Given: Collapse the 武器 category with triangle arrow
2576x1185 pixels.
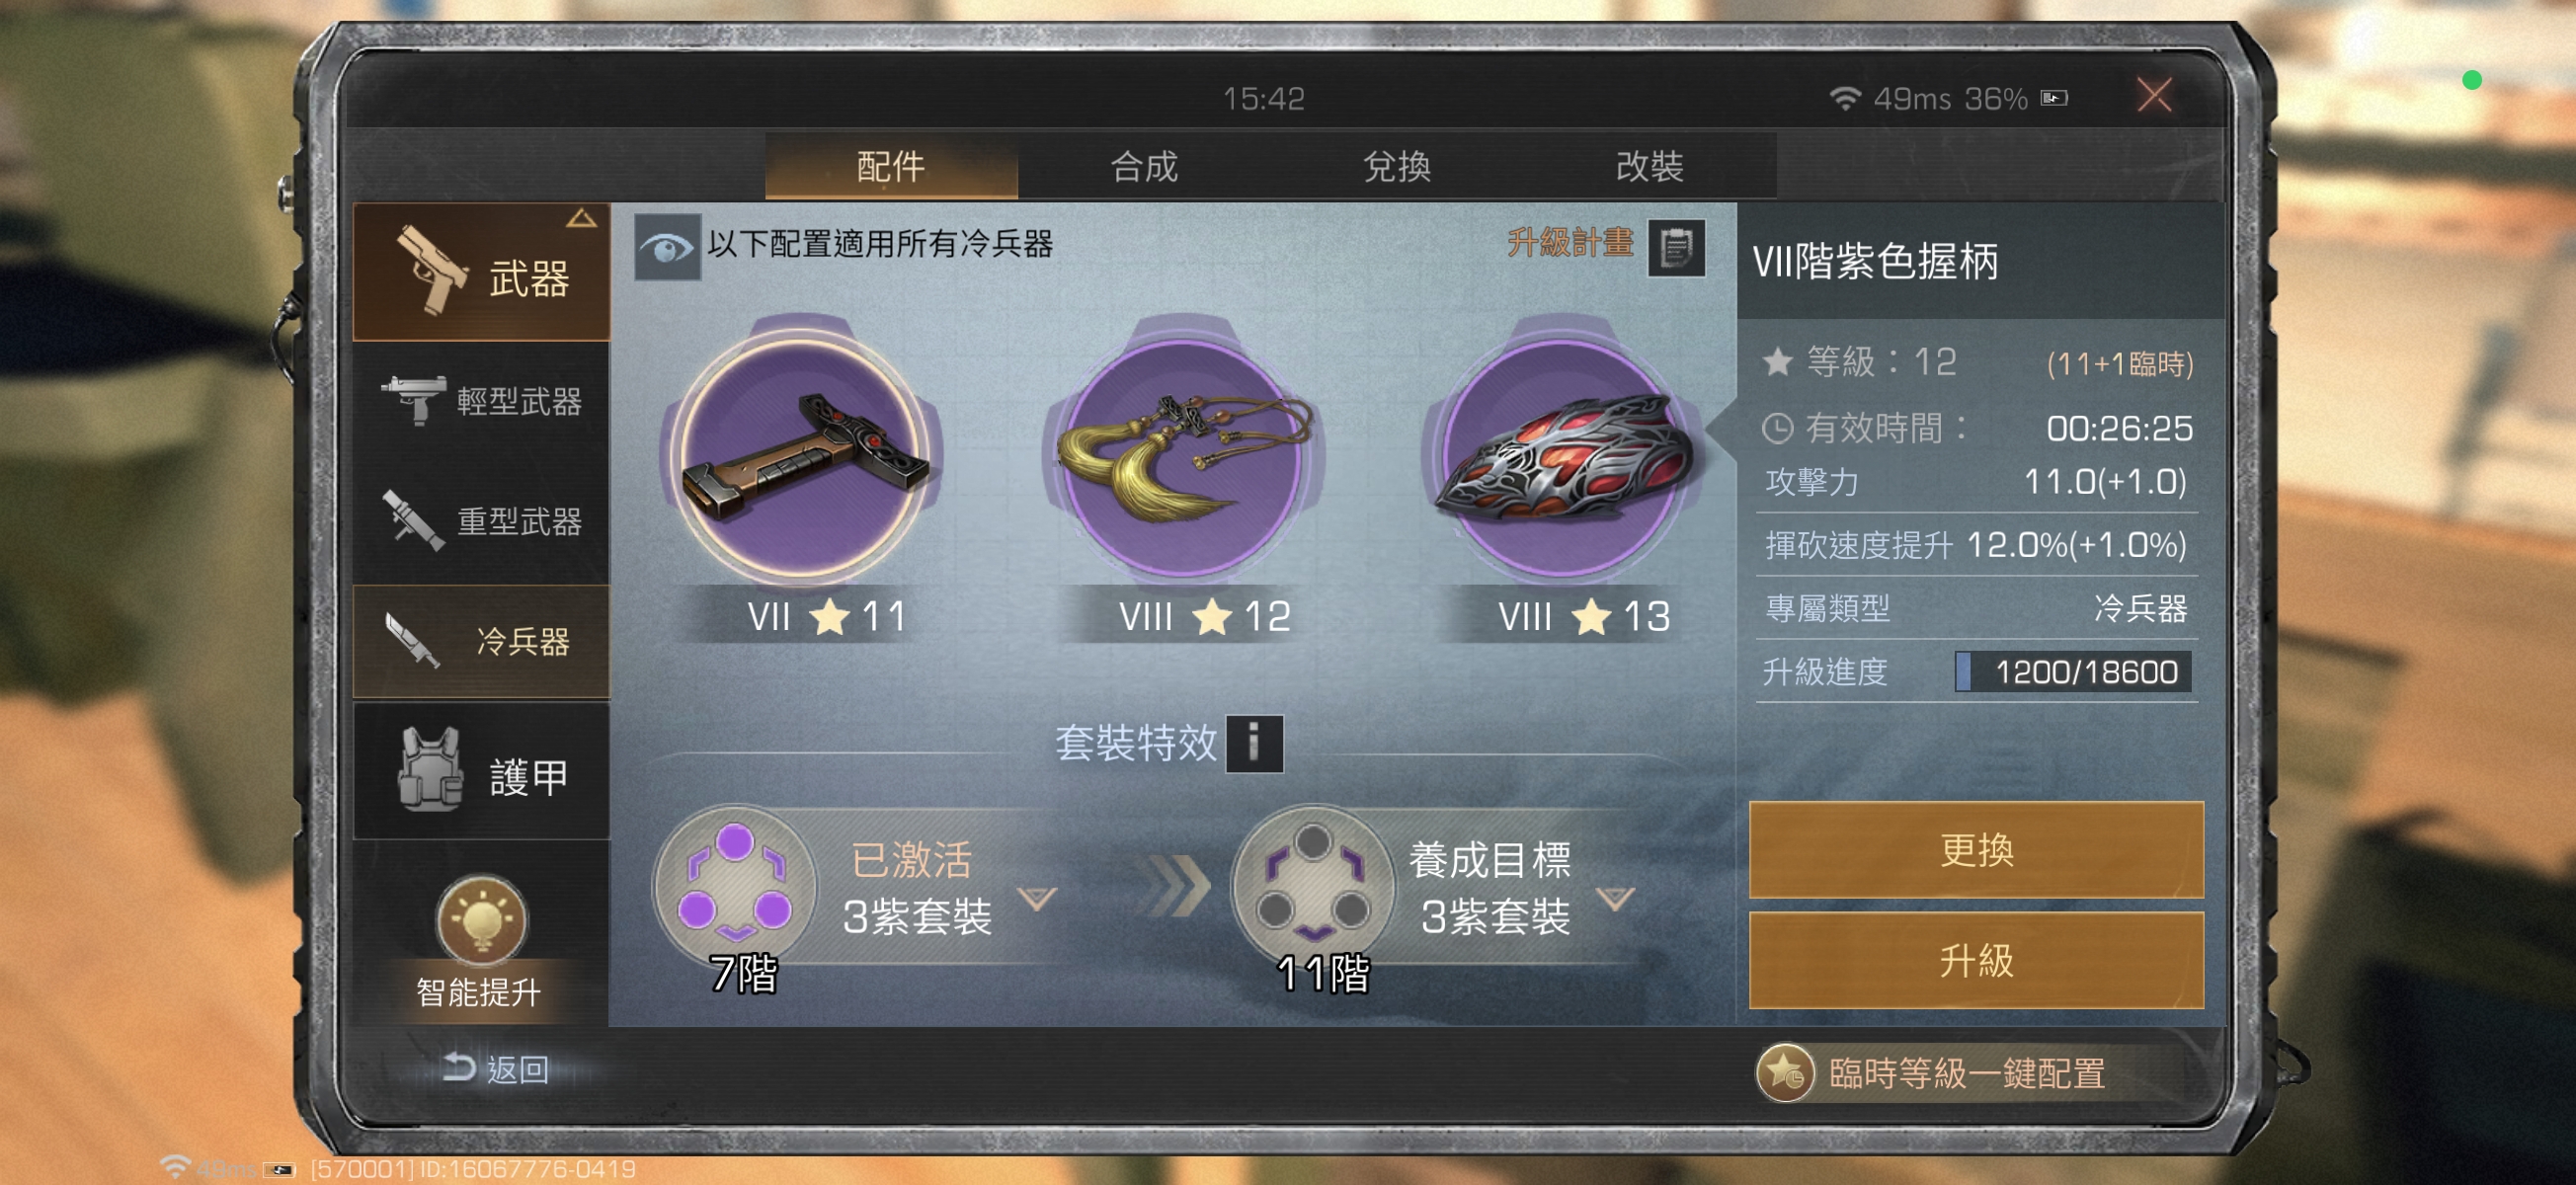Looking at the screenshot, I should [x=581, y=218].
